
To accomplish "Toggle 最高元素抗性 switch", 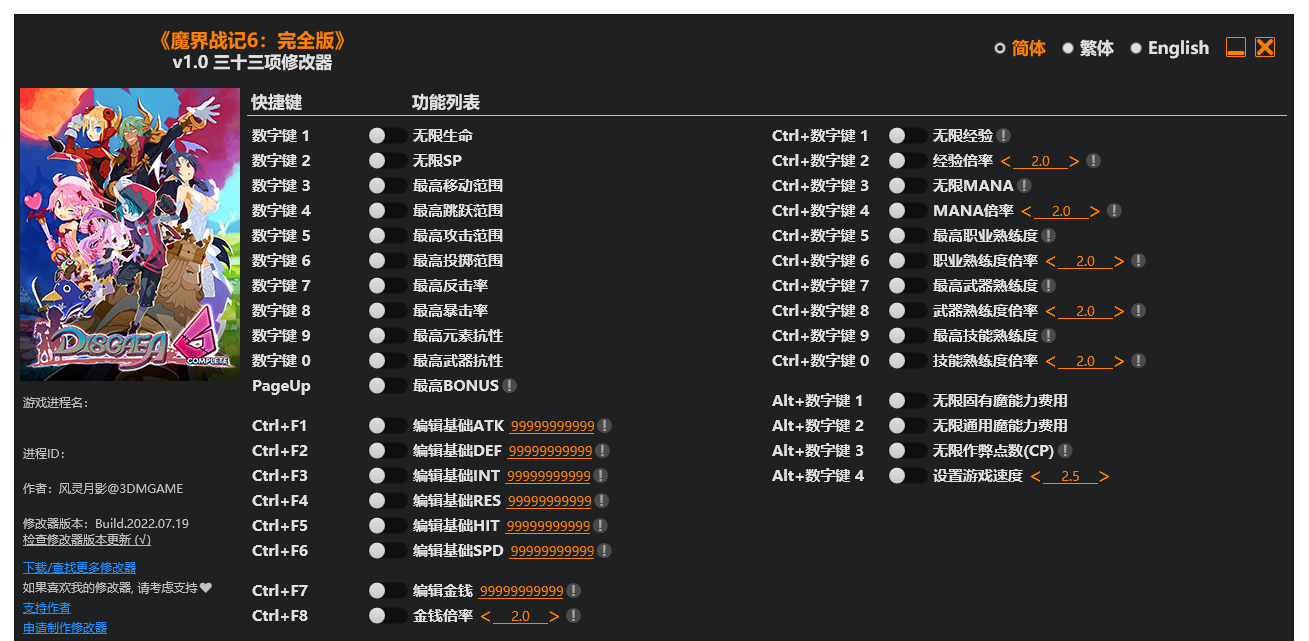I will pyautogui.click(x=387, y=336).
